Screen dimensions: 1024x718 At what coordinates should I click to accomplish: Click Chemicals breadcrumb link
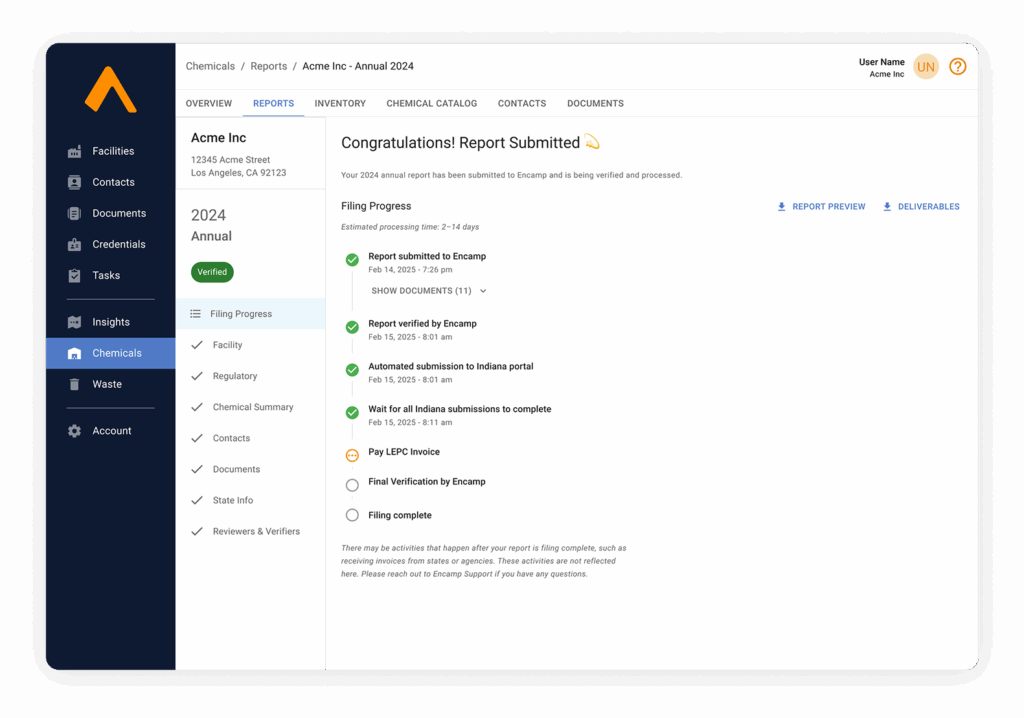[210, 66]
